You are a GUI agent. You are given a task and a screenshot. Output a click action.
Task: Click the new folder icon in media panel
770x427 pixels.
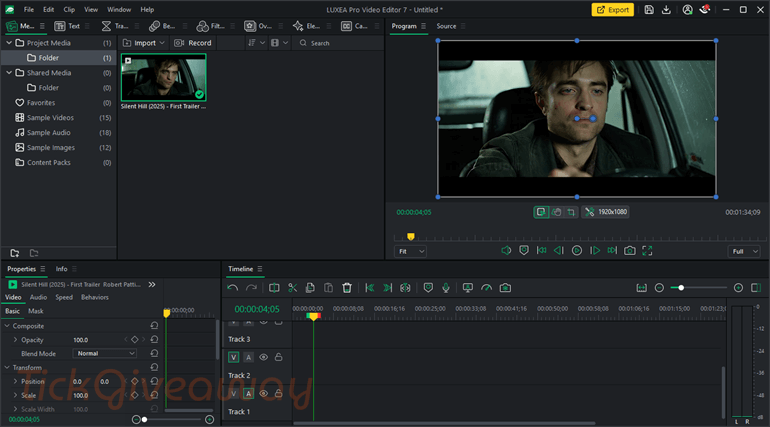tap(15, 253)
